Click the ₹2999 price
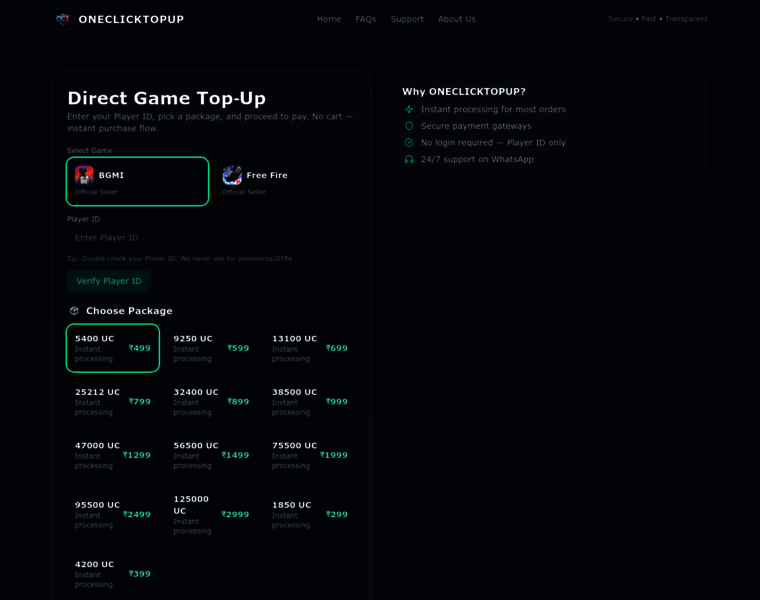760x600 pixels. click(x=235, y=514)
